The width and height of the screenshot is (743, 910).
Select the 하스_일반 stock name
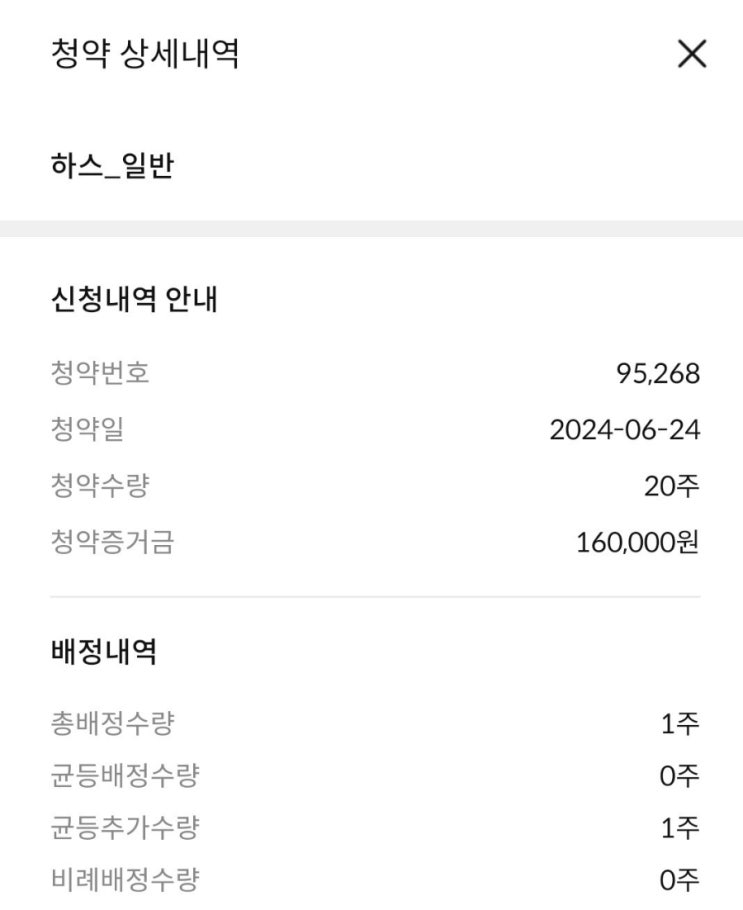pyautogui.click(x=112, y=165)
